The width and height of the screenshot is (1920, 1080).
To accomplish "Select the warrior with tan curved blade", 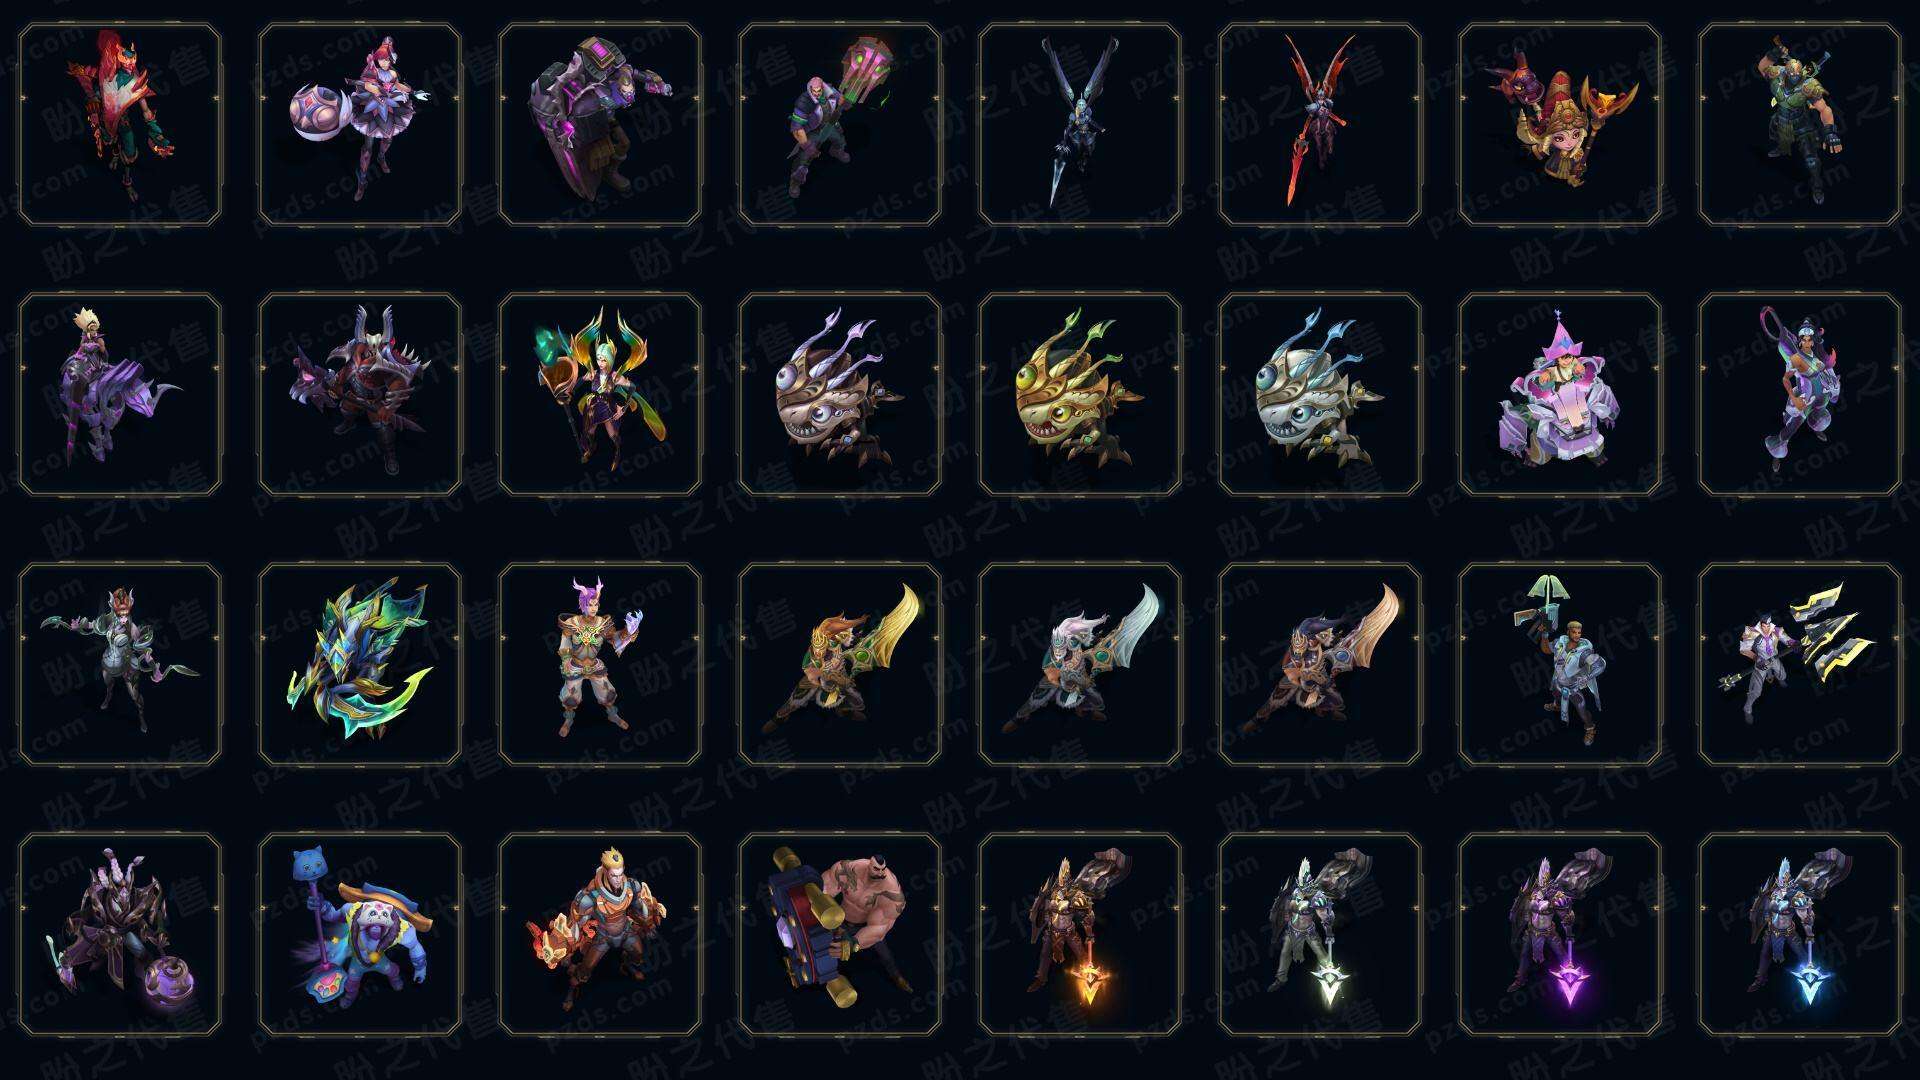I will [x=1320, y=664].
